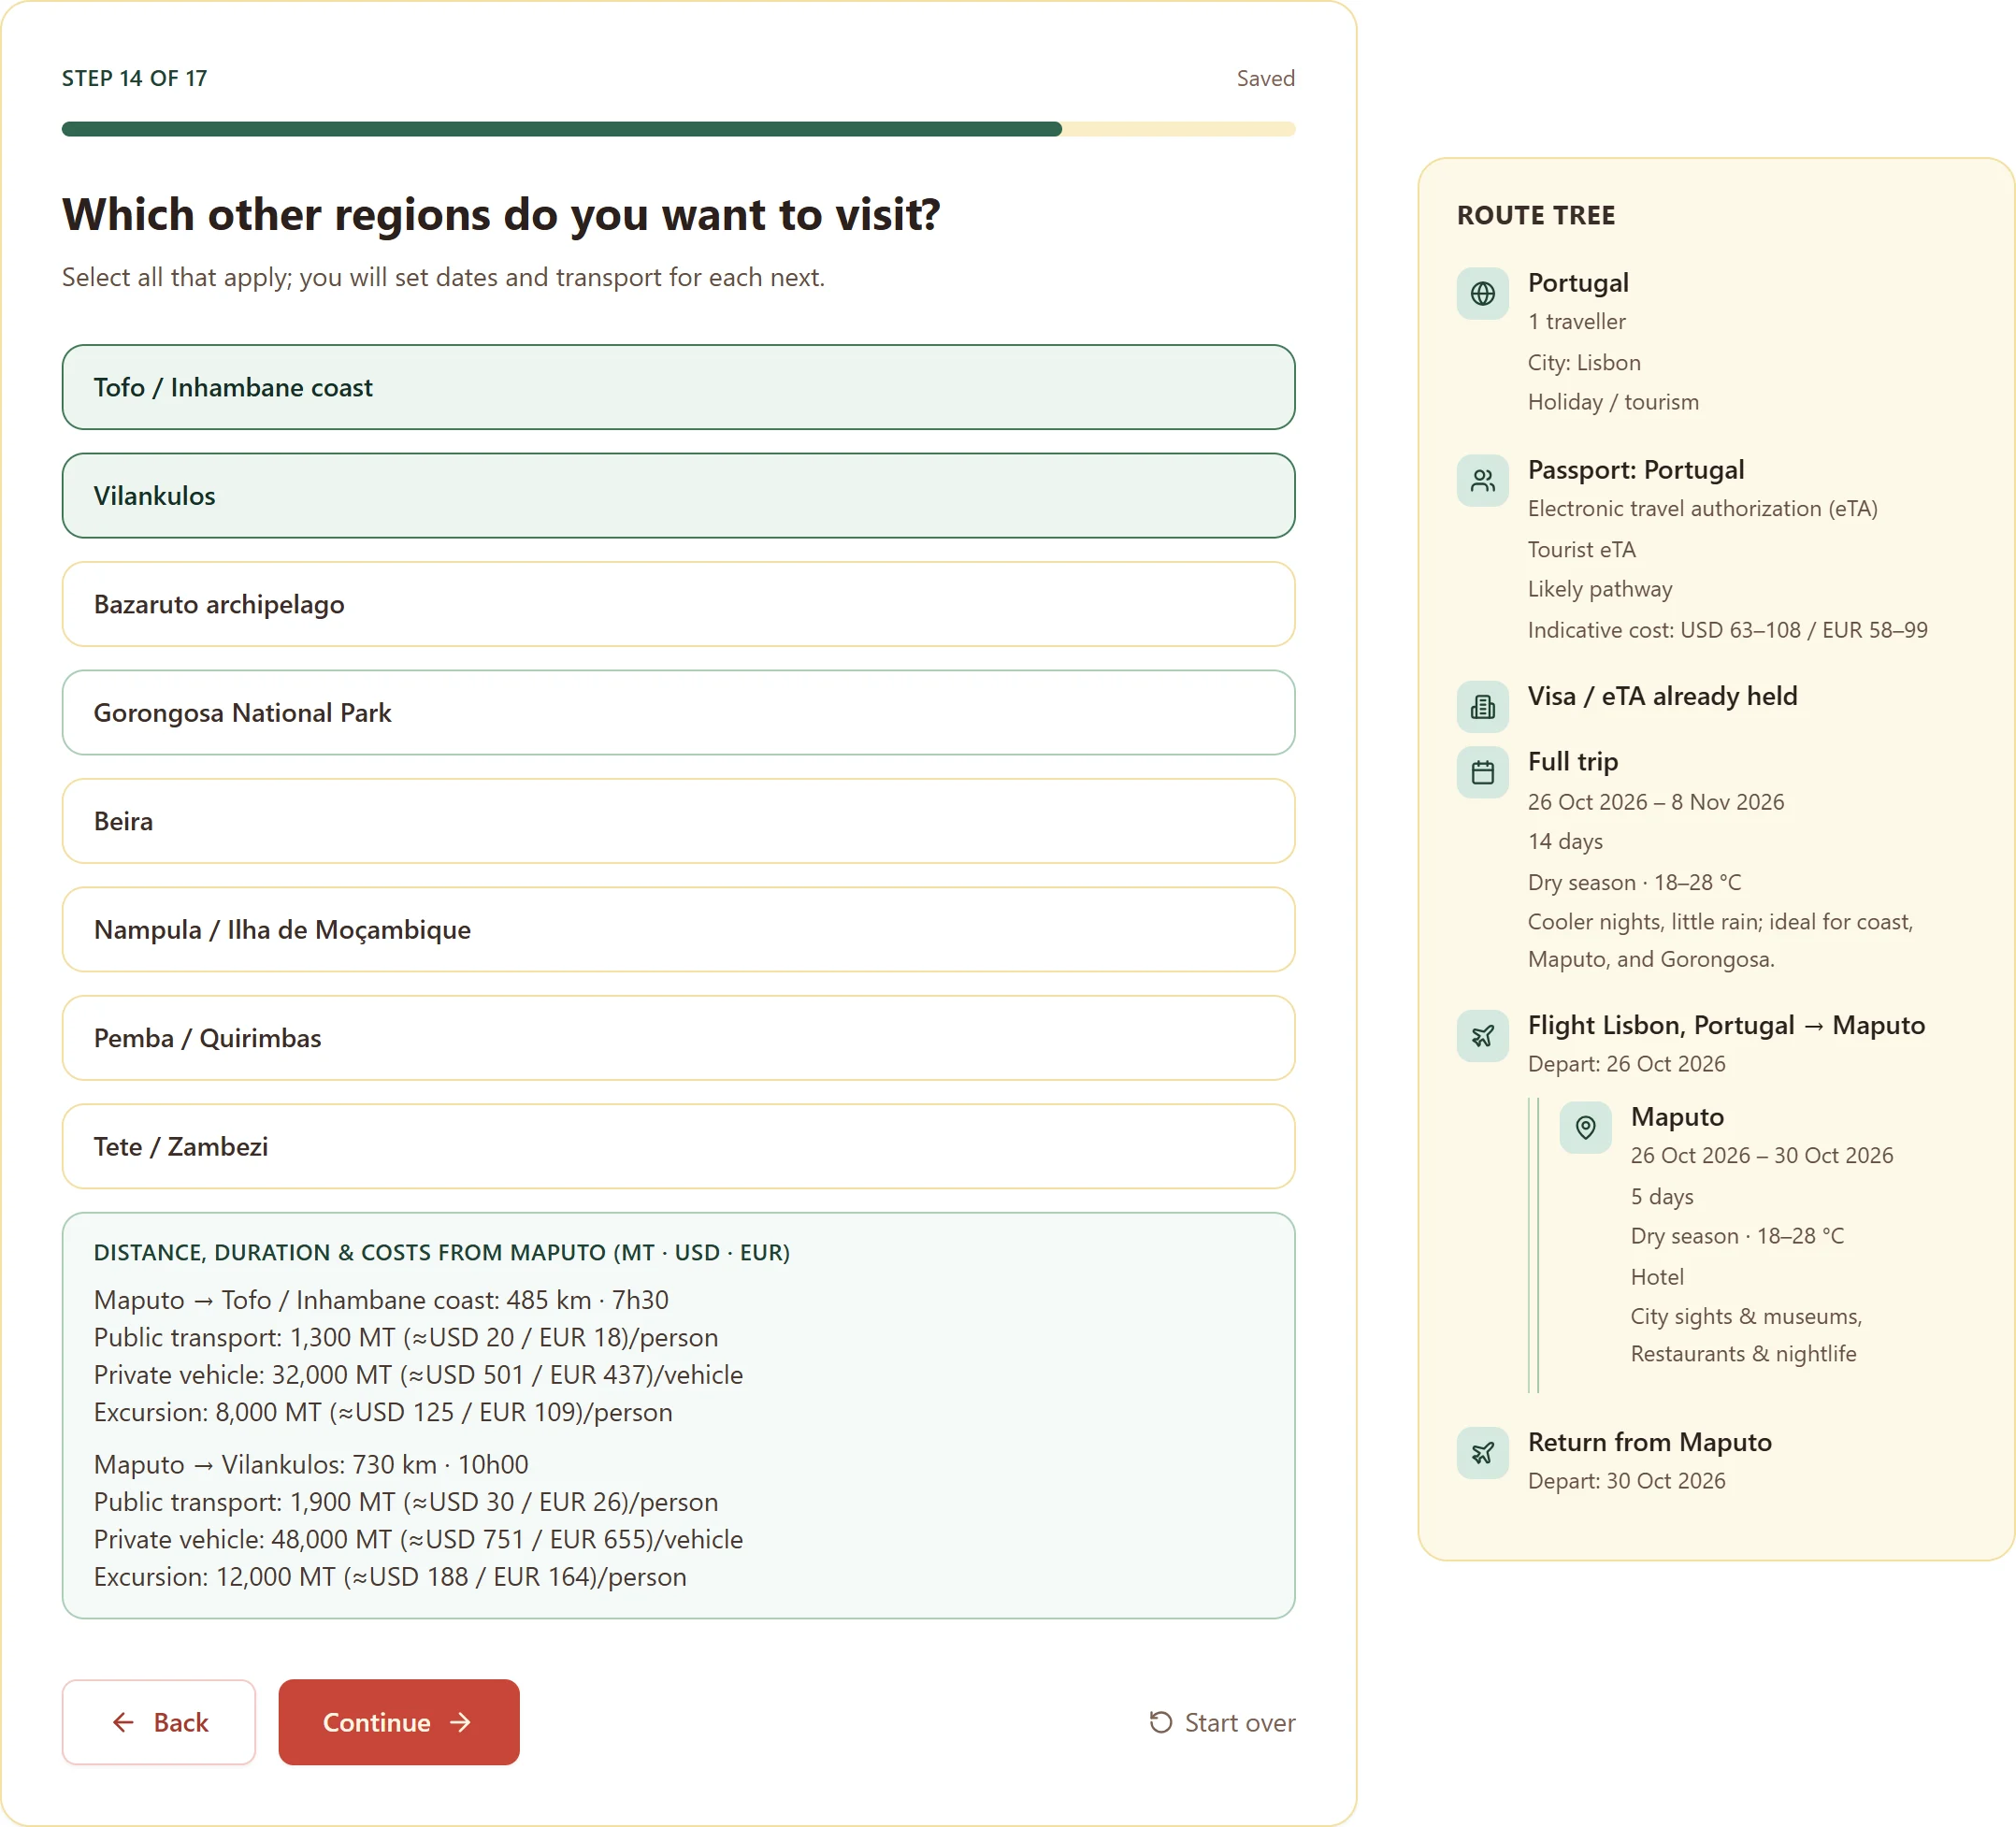Select the Pemba / Quirimbas option
The image size is (2016, 1827).
tap(678, 1038)
